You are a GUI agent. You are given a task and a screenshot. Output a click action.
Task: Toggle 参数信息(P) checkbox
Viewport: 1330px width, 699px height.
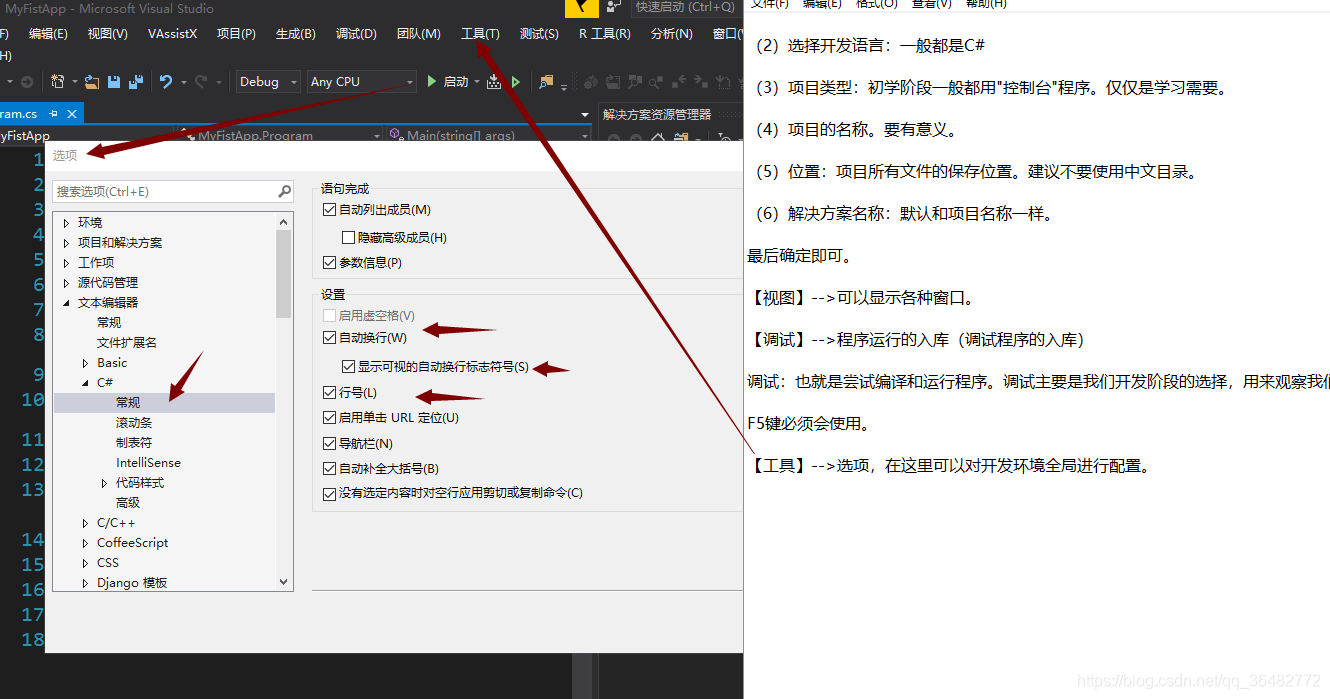click(x=330, y=263)
